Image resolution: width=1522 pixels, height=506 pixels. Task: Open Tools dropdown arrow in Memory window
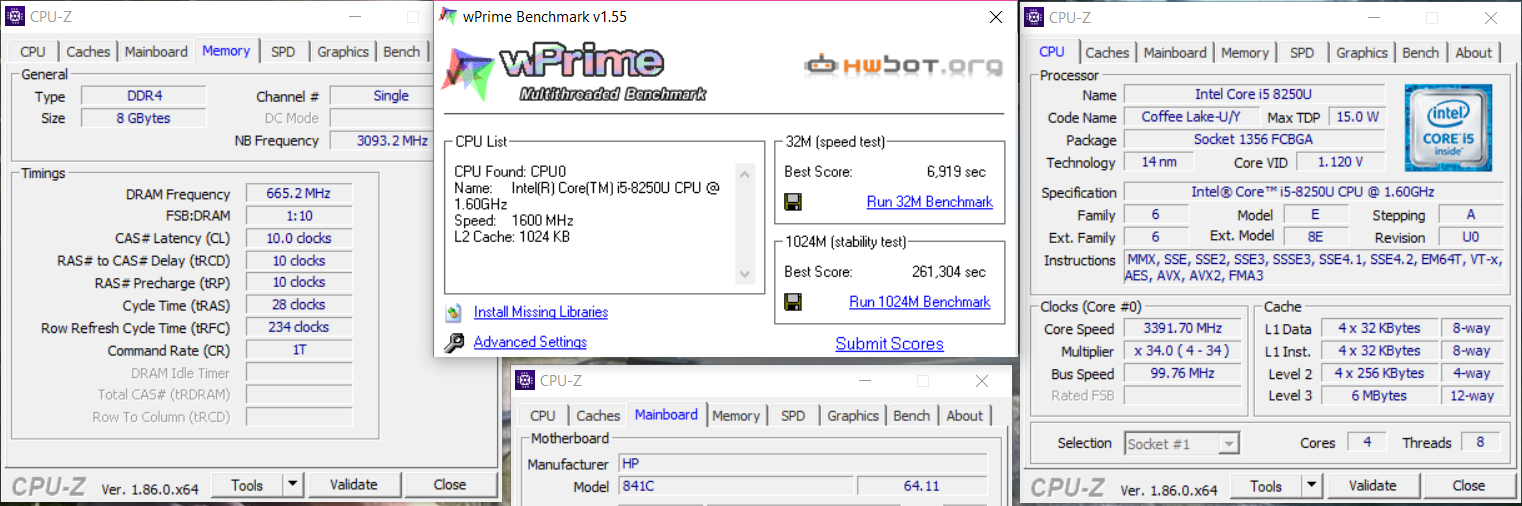[292, 485]
